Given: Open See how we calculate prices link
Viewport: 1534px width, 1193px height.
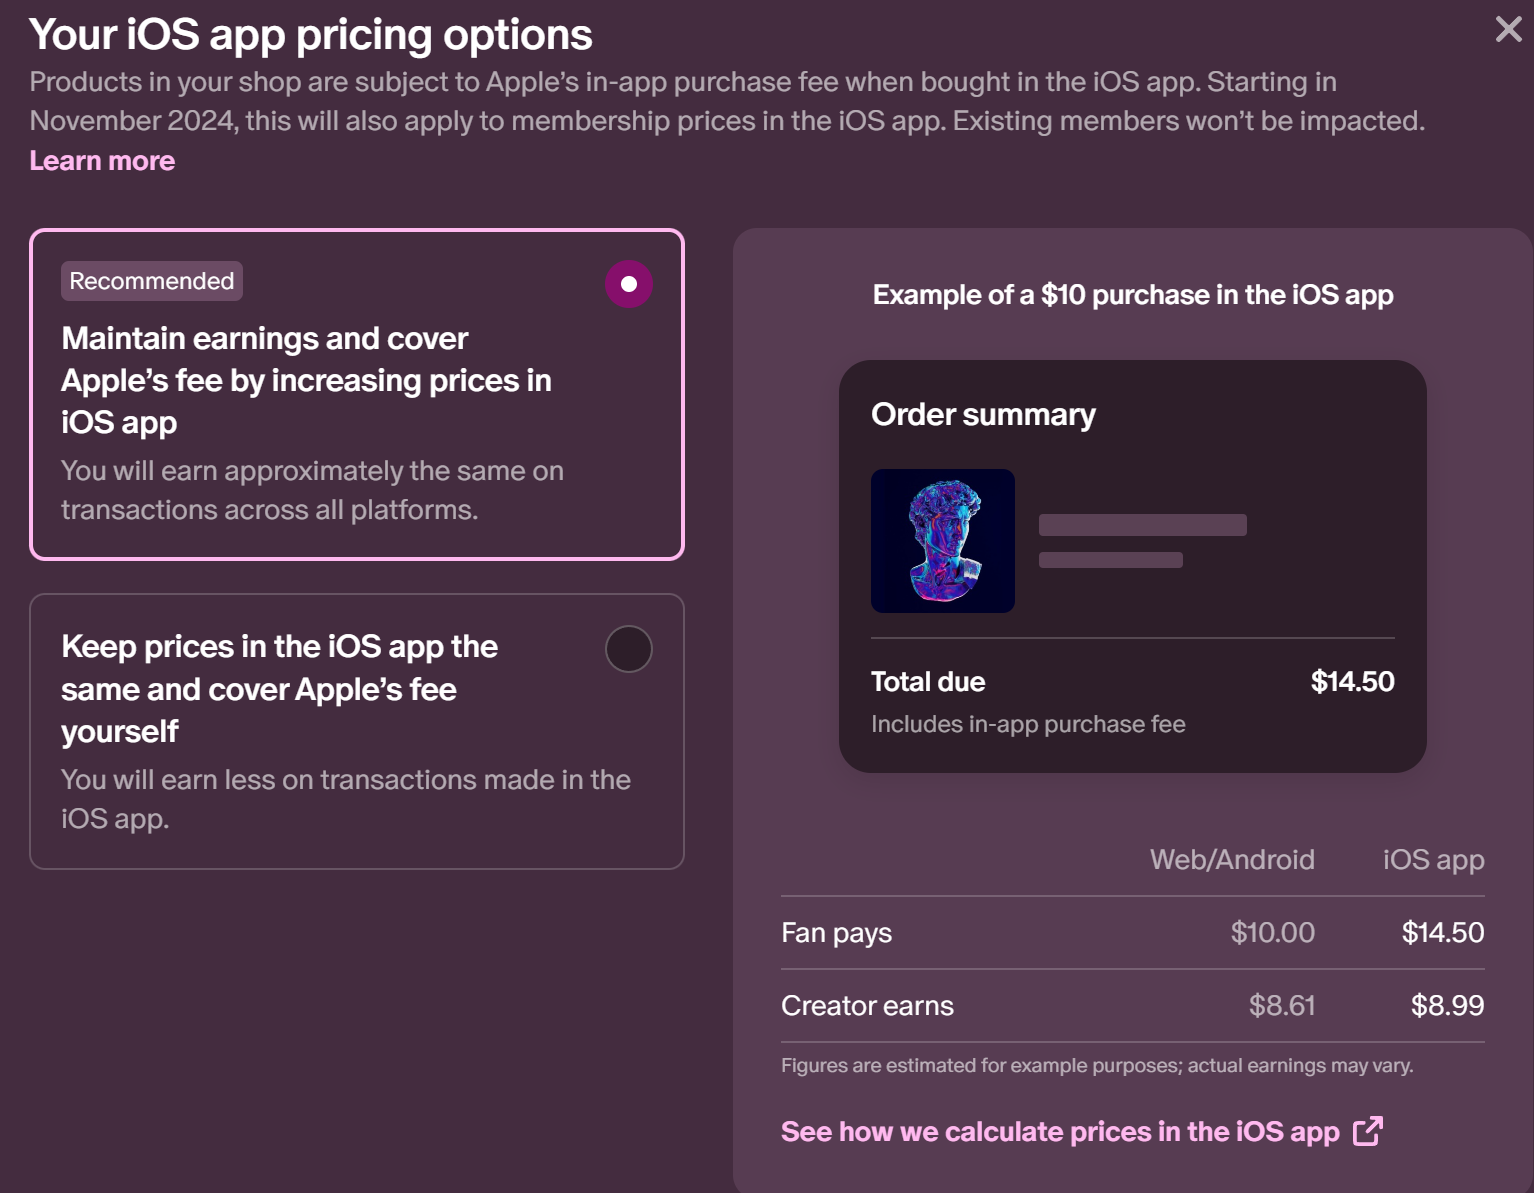Looking at the screenshot, I should click(x=1060, y=1131).
